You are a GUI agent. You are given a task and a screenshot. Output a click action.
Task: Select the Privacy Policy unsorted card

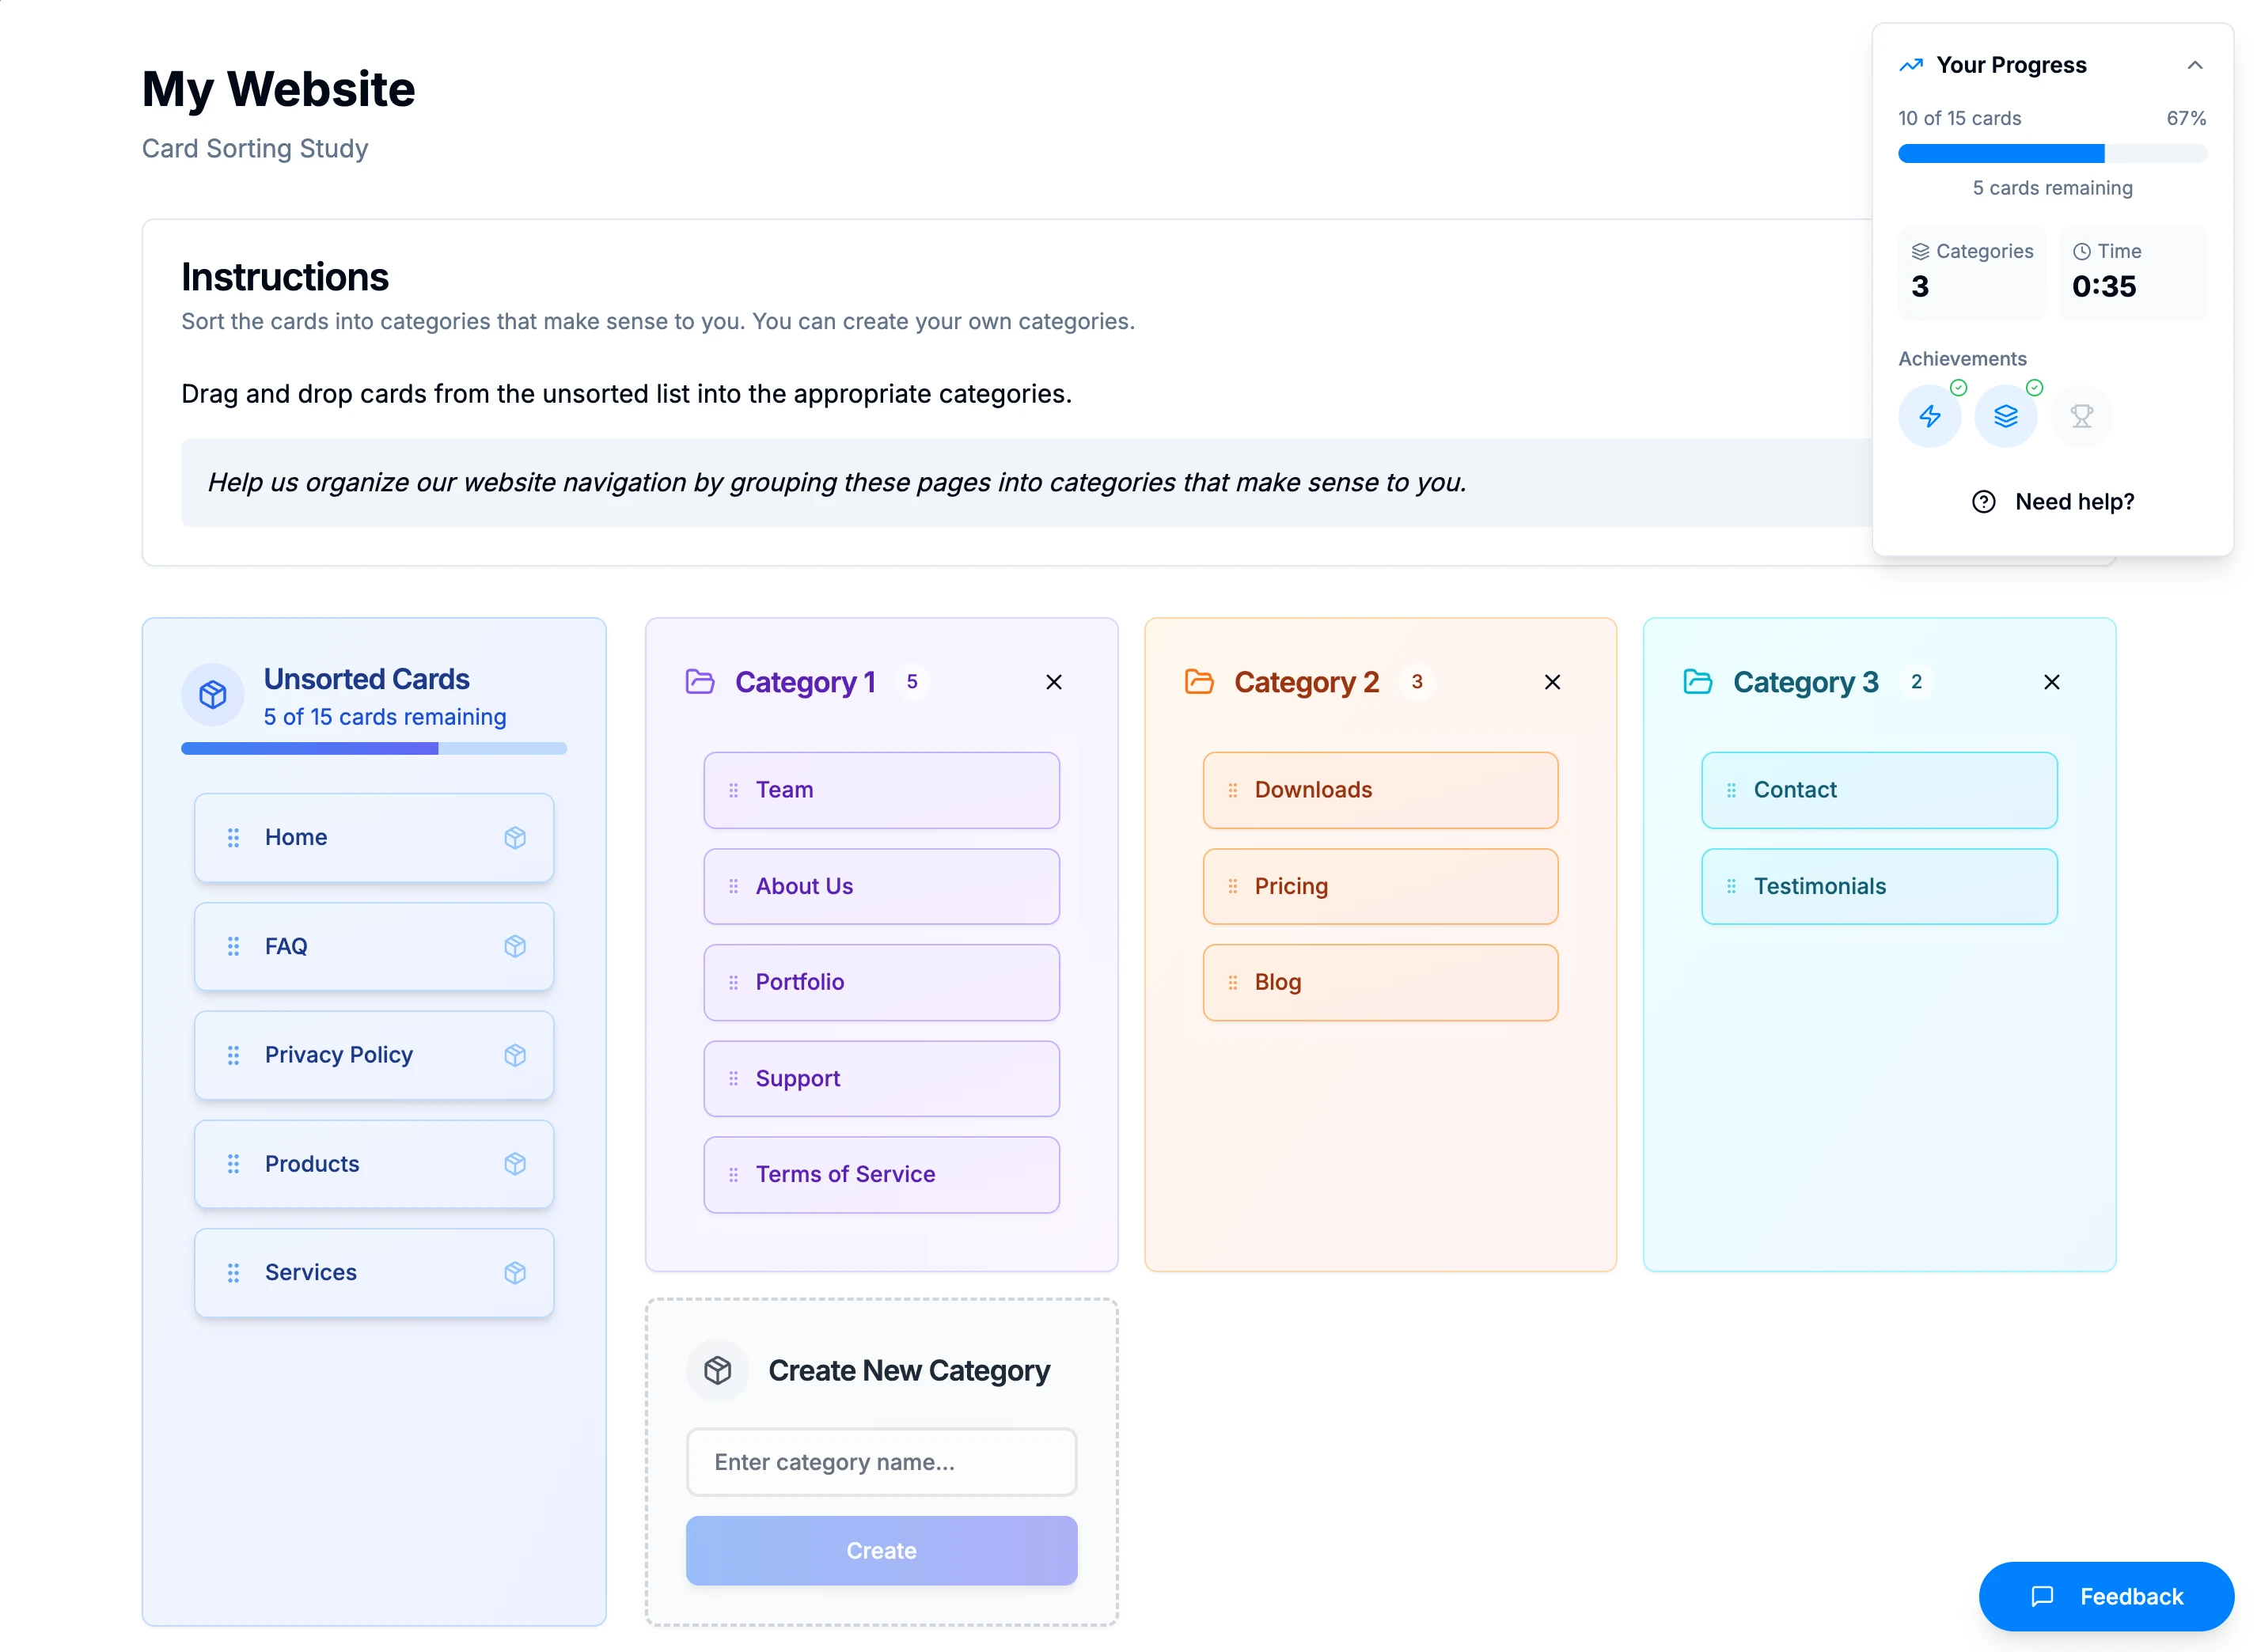click(373, 1055)
